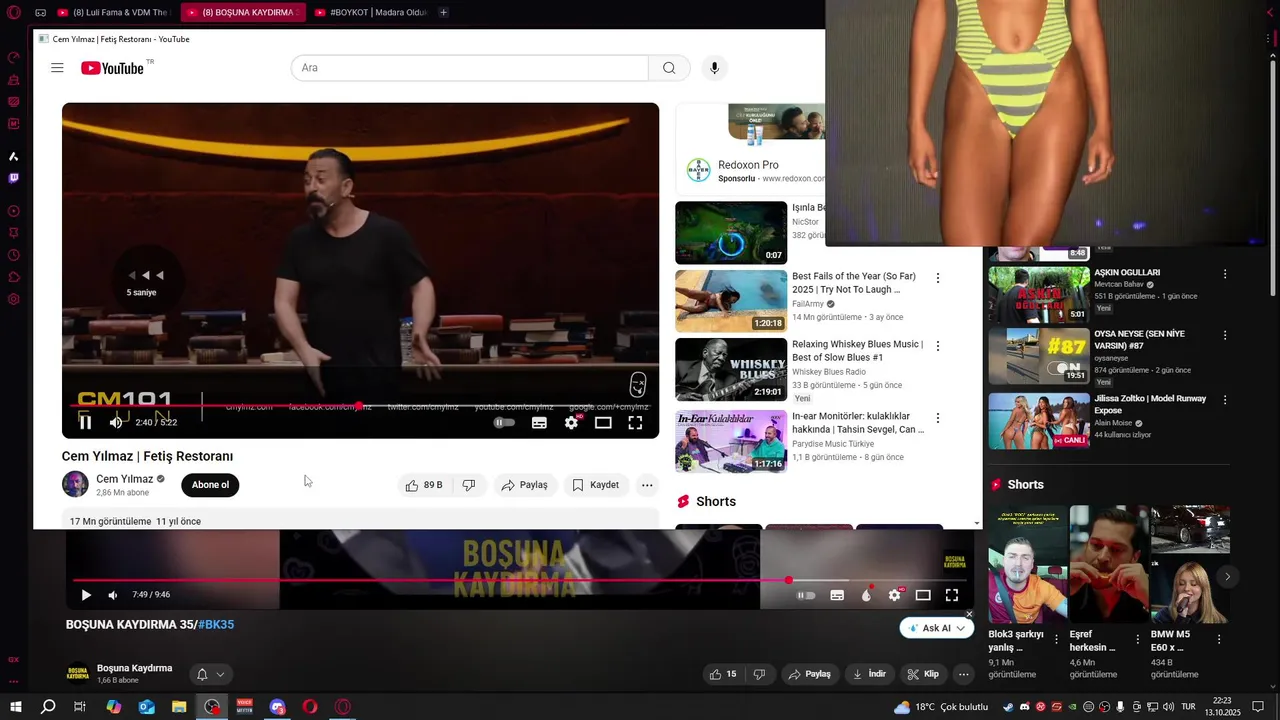The width and height of the screenshot is (1280, 720).
Task: Like Boşuna Kaydırma video with 15 likes
Action: [723, 674]
